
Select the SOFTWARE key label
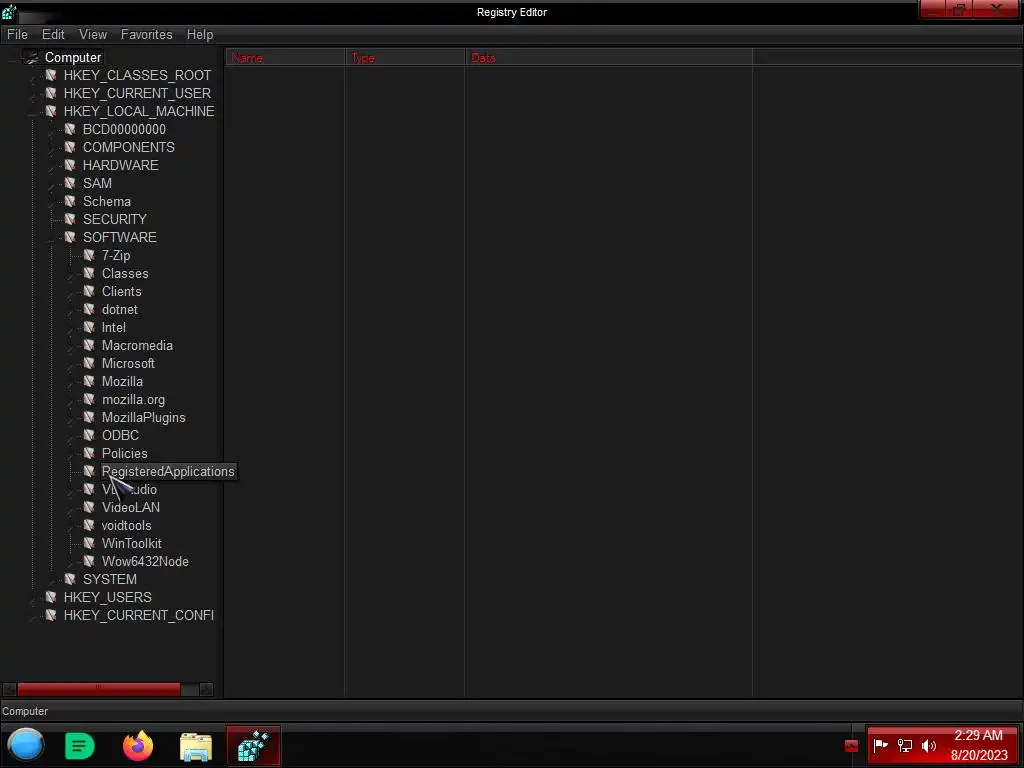click(120, 237)
